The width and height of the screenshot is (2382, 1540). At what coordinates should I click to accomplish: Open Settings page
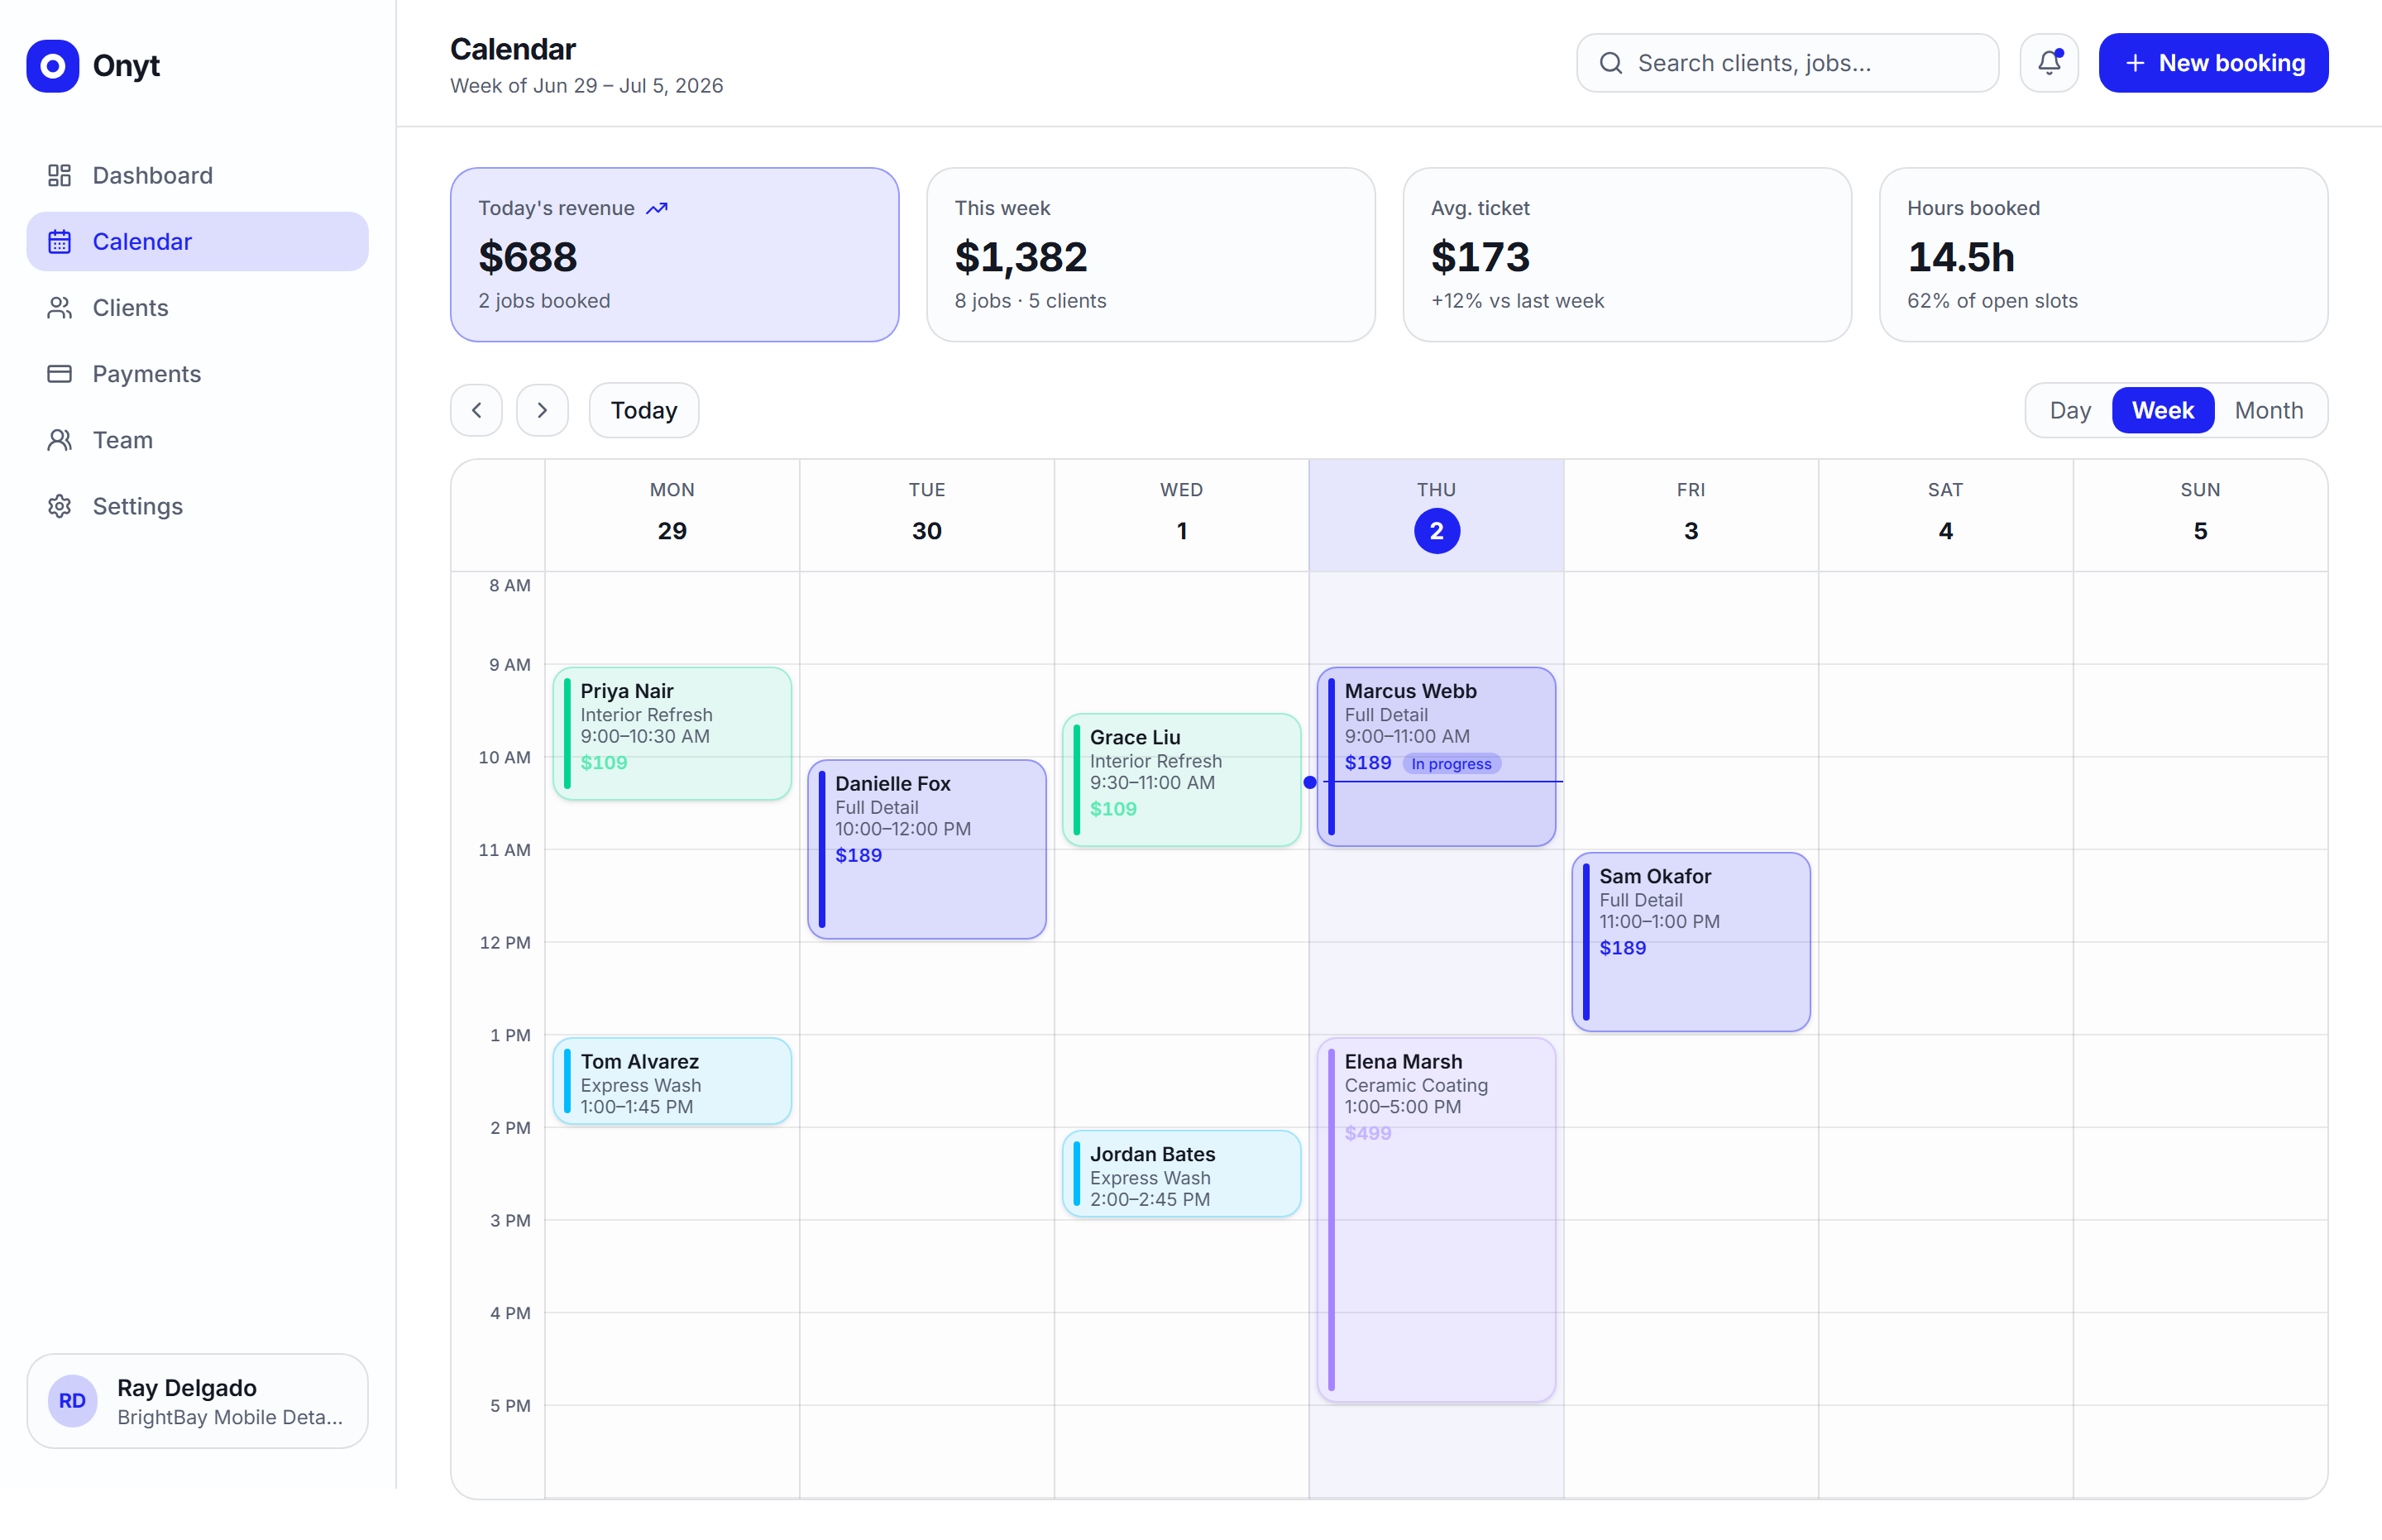point(197,506)
